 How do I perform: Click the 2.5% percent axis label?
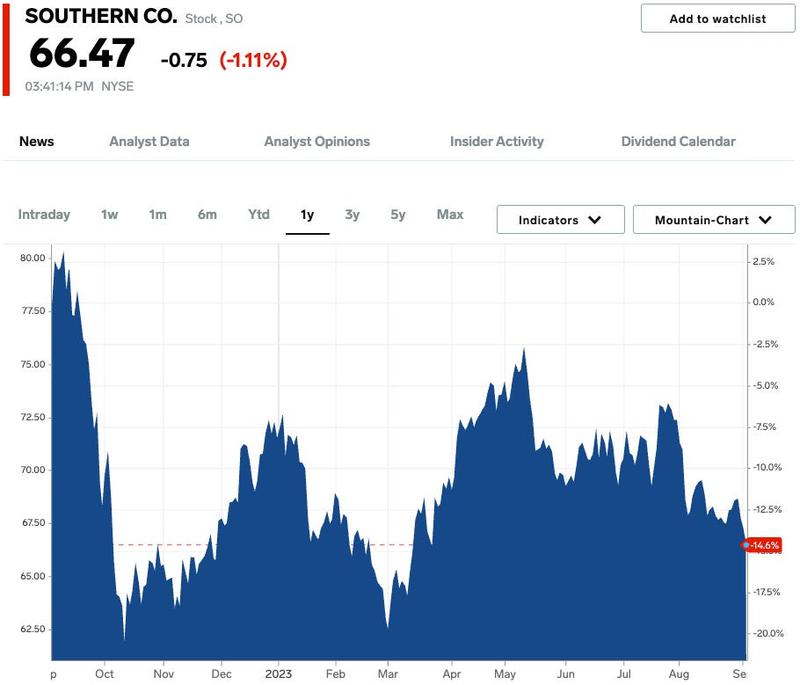[763, 262]
